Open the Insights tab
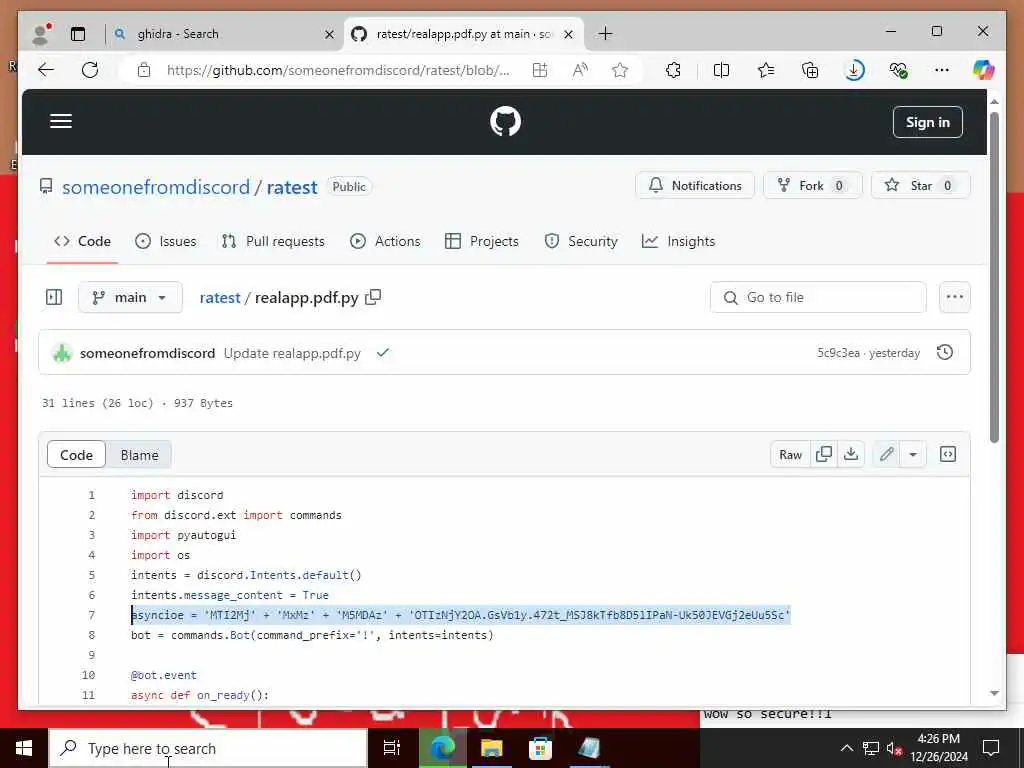1024x768 pixels. pyautogui.click(x=679, y=241)
